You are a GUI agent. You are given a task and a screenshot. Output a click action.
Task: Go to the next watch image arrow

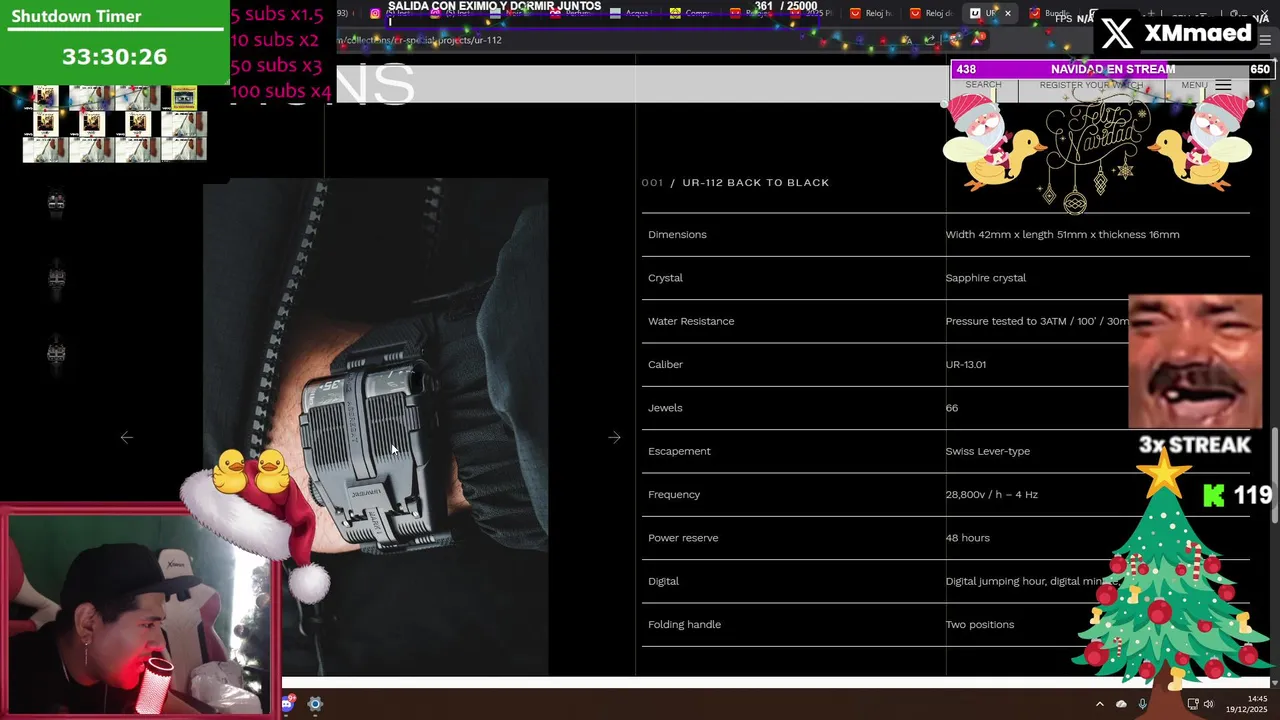[614, 437]
